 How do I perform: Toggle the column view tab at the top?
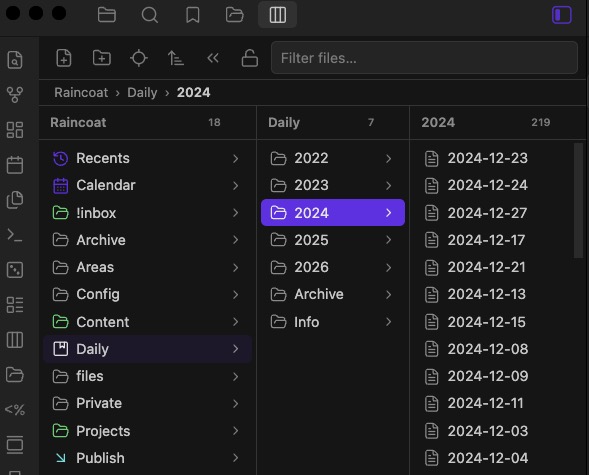278,15
